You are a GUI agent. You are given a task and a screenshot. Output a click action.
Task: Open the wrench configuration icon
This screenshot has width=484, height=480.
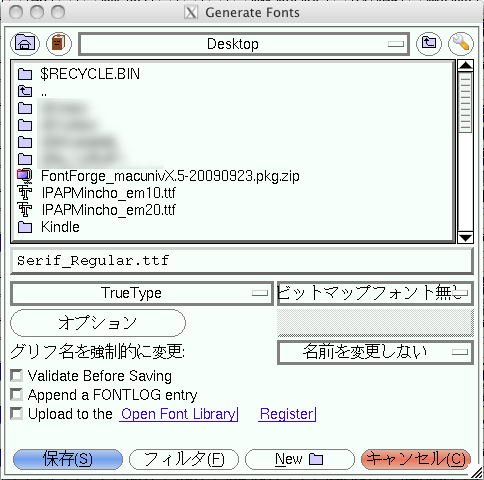(461, 43)
